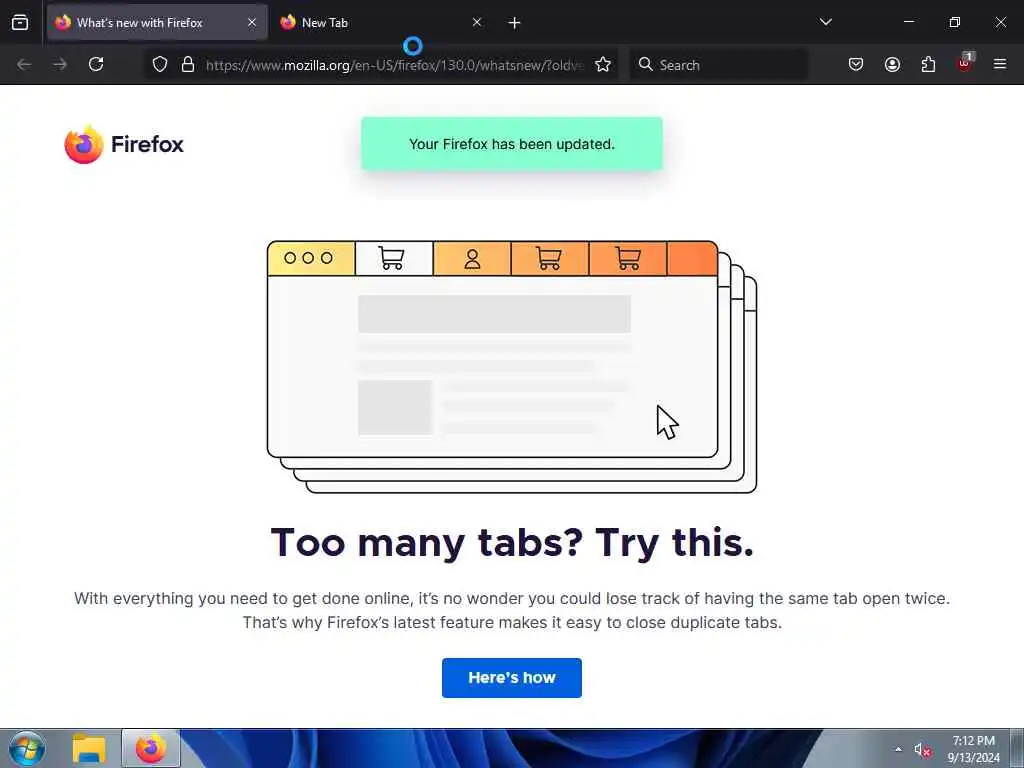
Task: Open tracking protection shield icon
Action: point(160,65)
